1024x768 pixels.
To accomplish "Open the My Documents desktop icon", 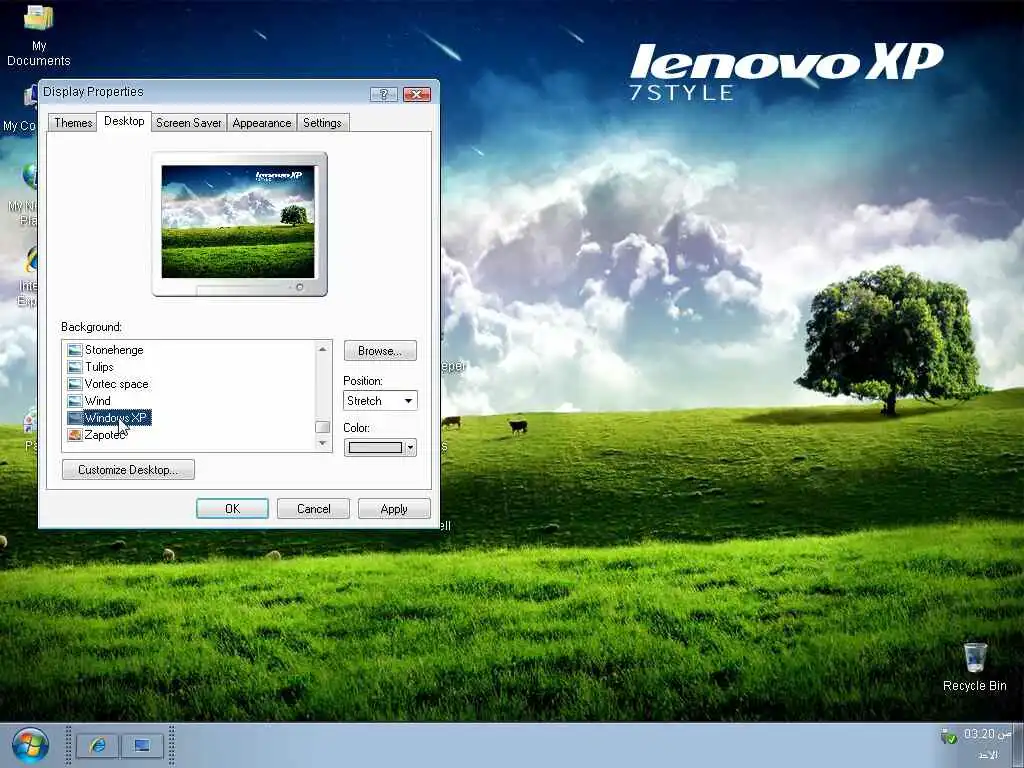I will 39,34.
